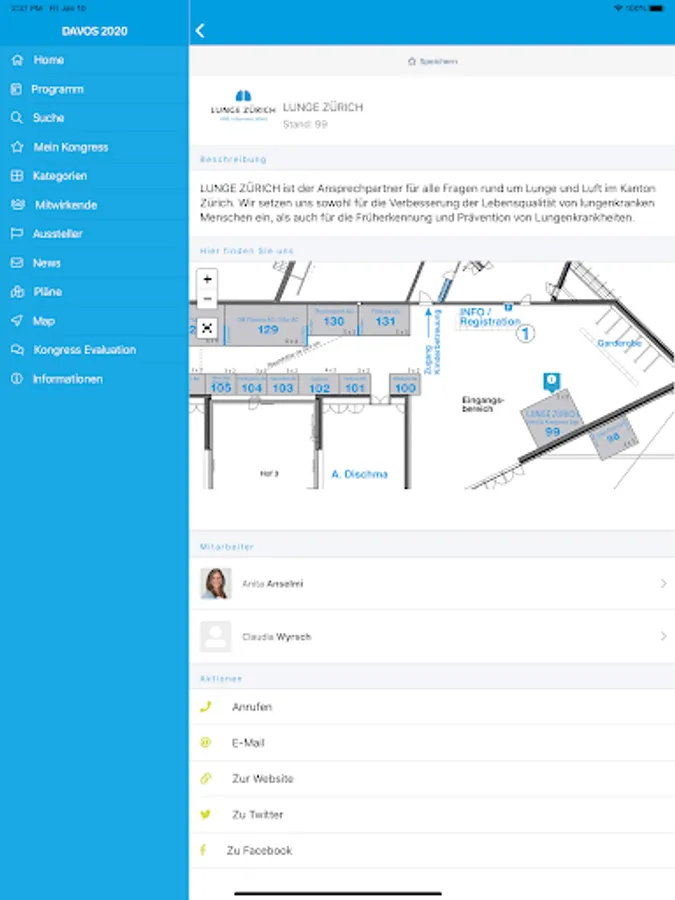The image size is (675, 900).
Task: Tap the Pläne building icon
Action: (x=17, y=292)
